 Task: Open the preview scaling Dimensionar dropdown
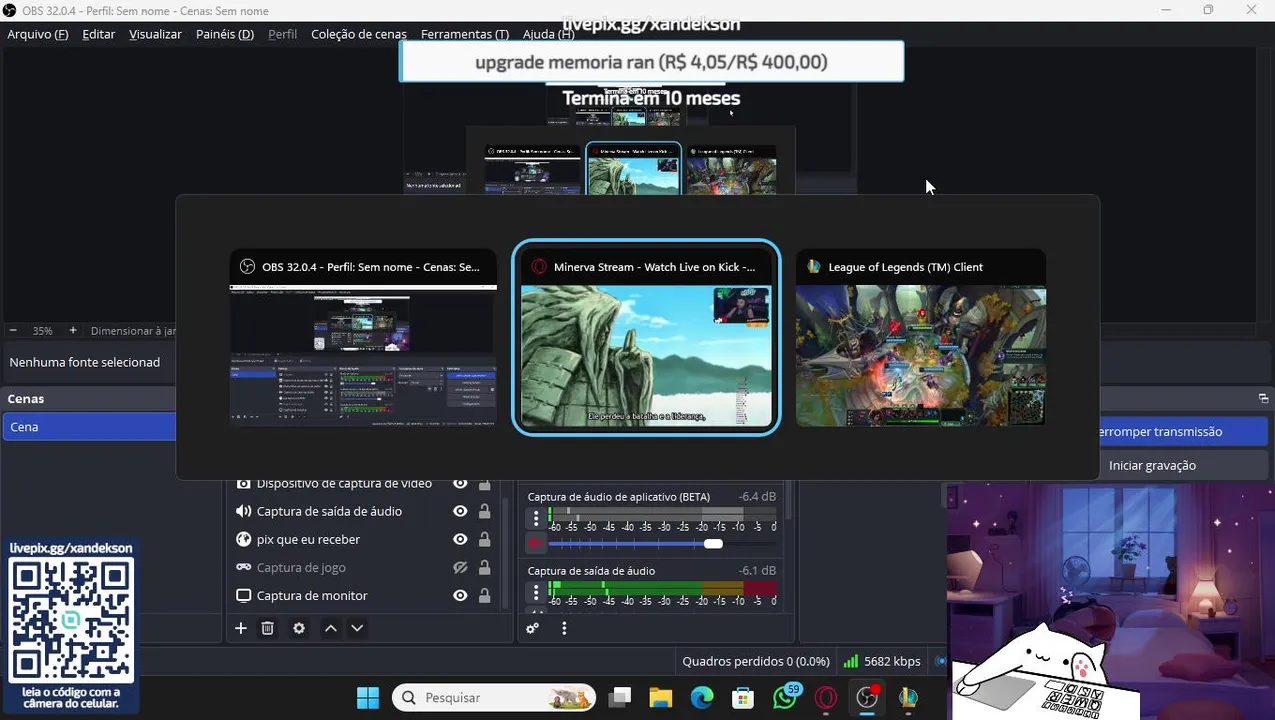coord(134,330)
